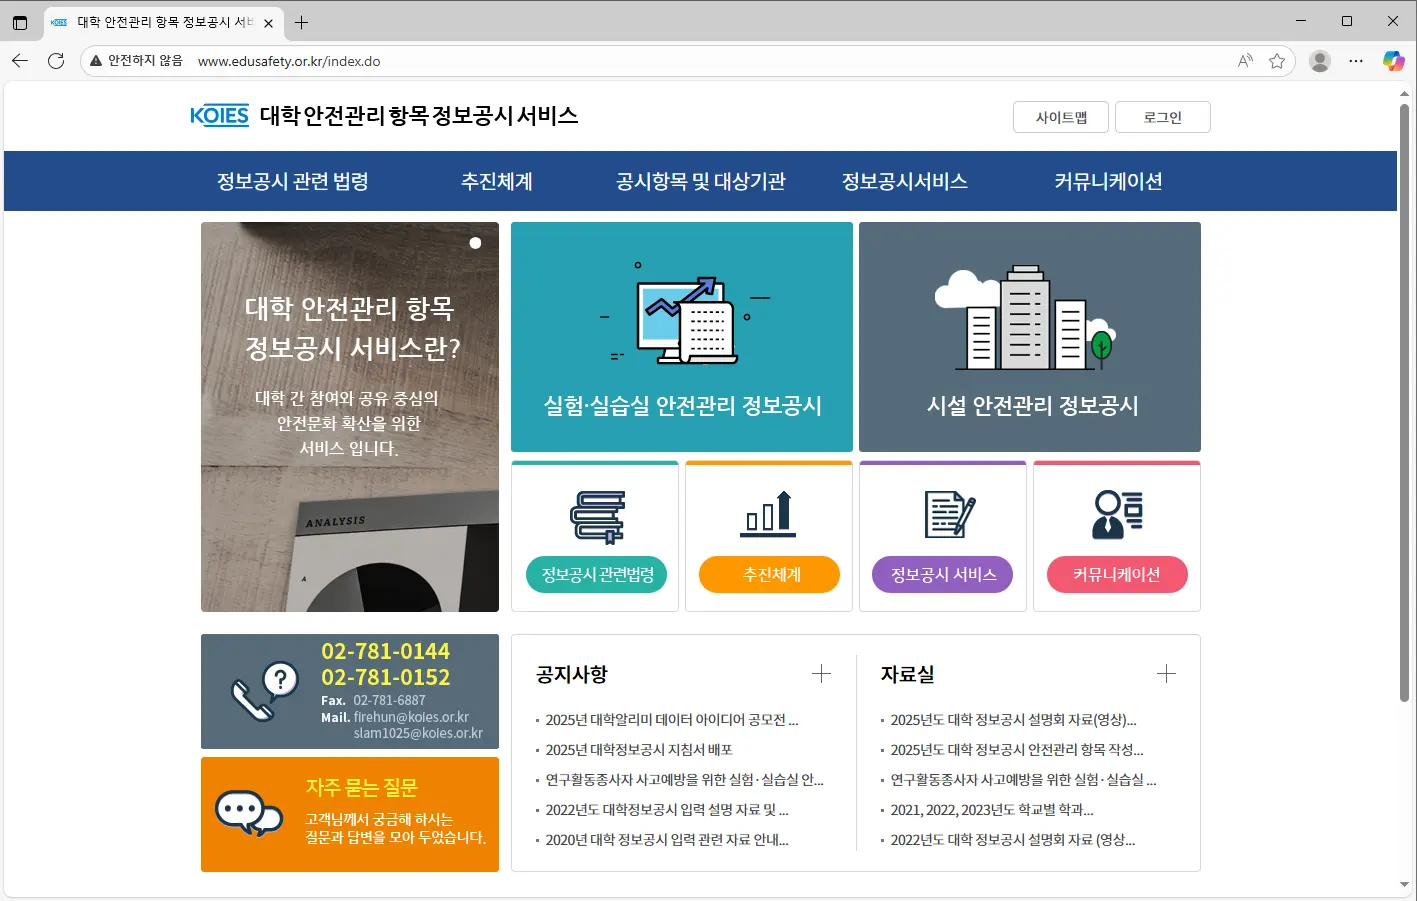Viewport: 1417px width, 901px height.
Task: Click the document and pencil icon for 정보공시 서비스
Action: pyautogui.click(x=942, y=513)
